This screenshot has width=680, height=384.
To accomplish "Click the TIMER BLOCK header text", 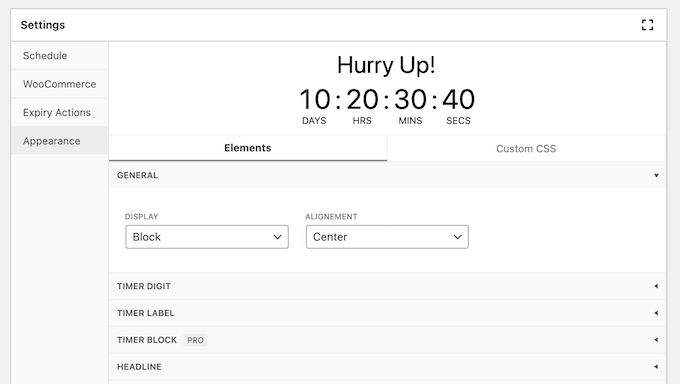I will point(147,340).
